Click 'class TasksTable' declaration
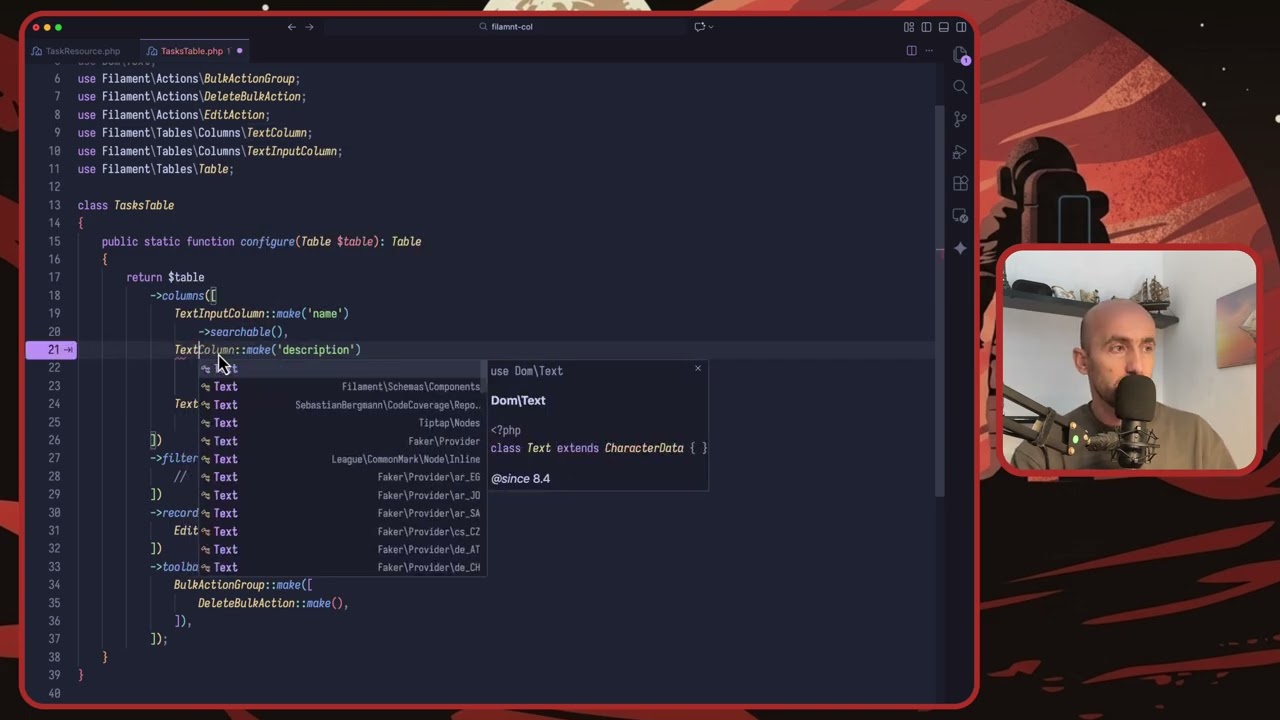Image resolution: width=1280 pixels, height=720 pixels. [126, 205]
